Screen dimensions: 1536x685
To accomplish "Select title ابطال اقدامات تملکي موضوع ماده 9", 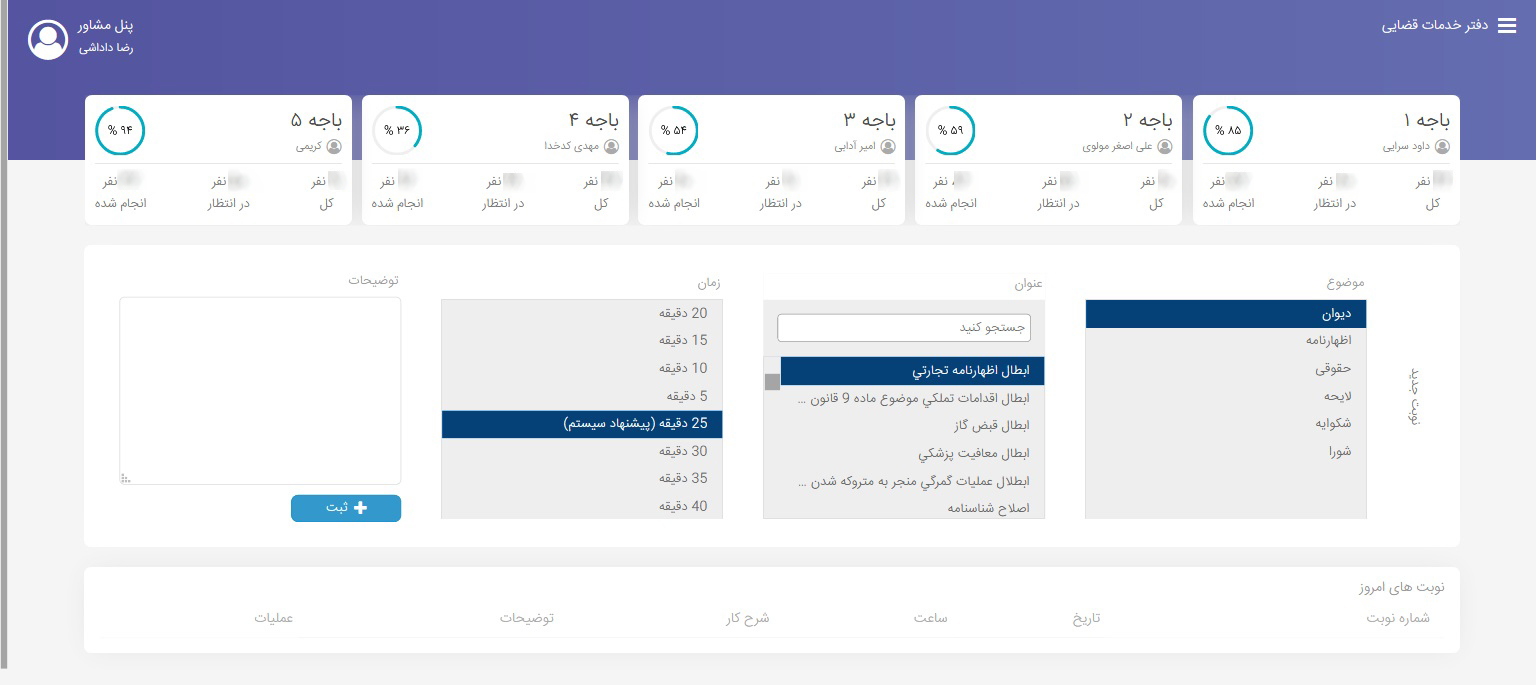I will tap(912, 399).
